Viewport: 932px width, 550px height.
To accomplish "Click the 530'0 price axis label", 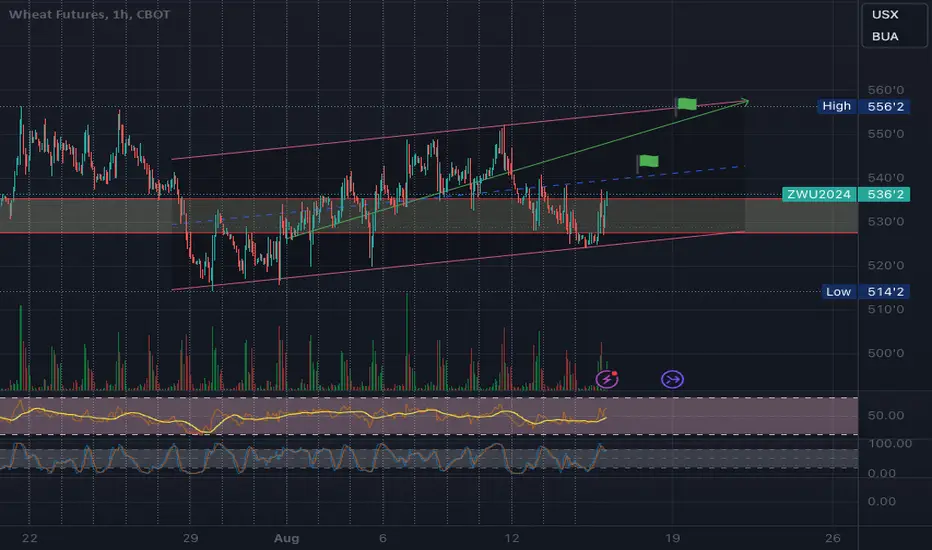I will tap(886, 222).
